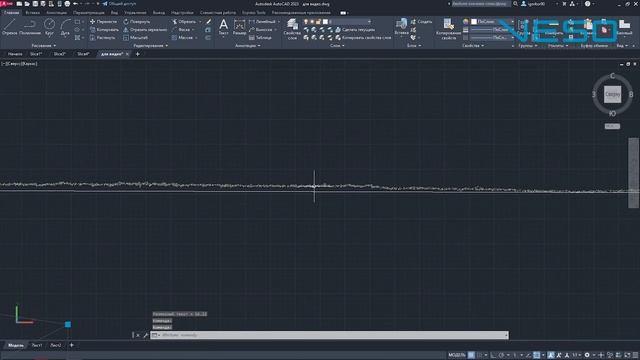
Task: Add a new drawing tab with plus
Action: [138, 54]
